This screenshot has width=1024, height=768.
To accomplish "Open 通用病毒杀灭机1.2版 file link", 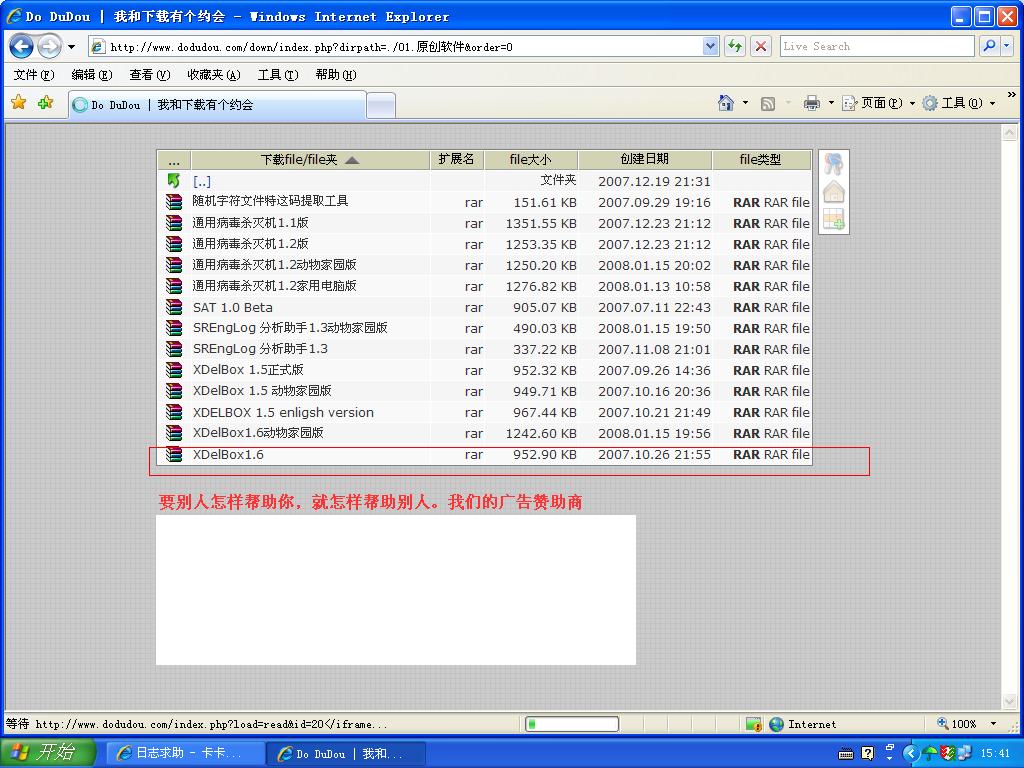I will (250, 244).
